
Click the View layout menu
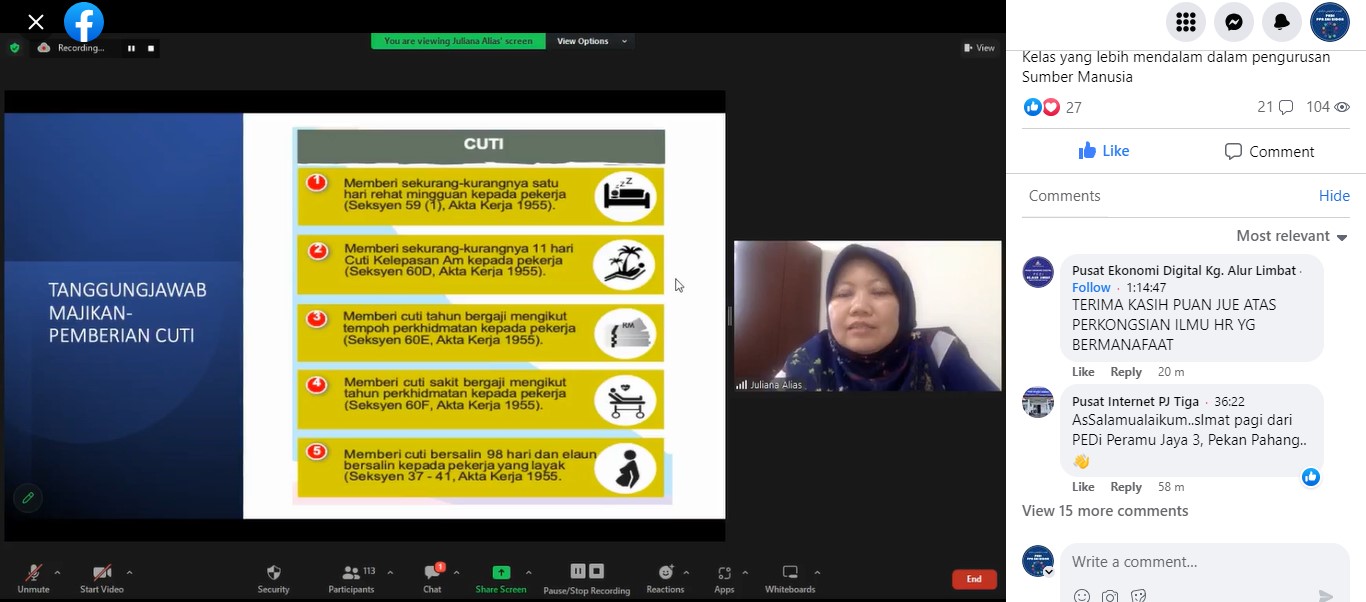click(x=979, y=48)
